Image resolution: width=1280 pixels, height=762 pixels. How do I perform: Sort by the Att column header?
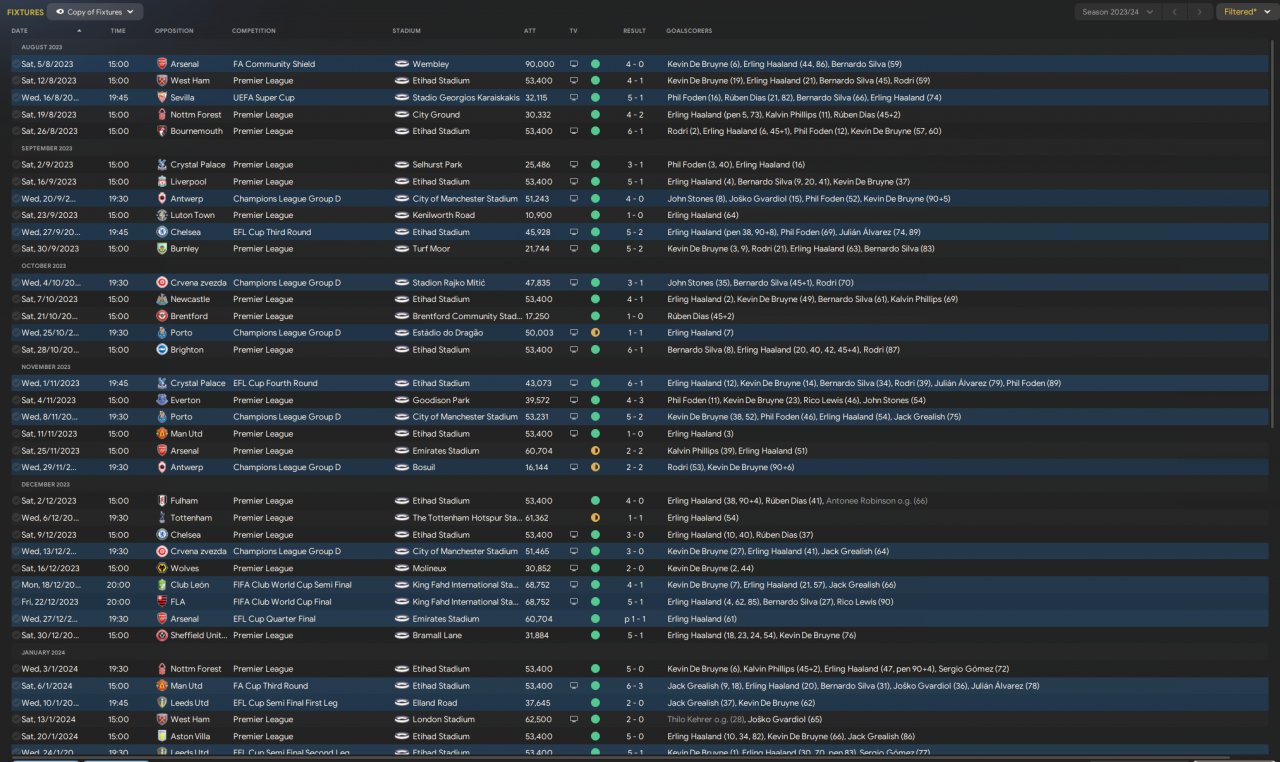point(530,31)
